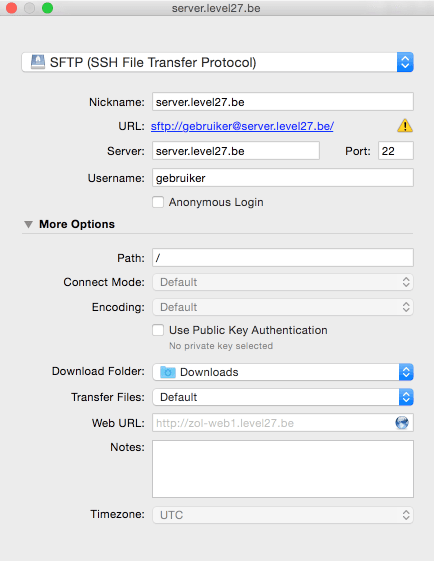This screenshot has height=561, width=434.
Task: Click the 'More Options' heading text
Action: point(77,224)
